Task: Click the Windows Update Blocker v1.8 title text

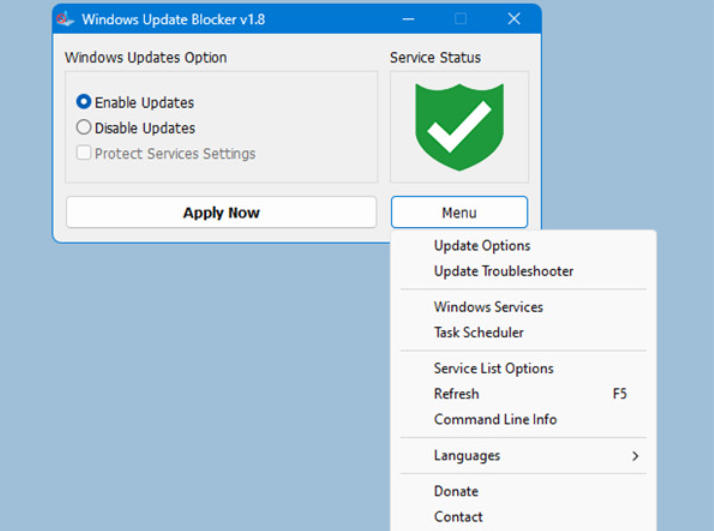Action: (173, 19)
